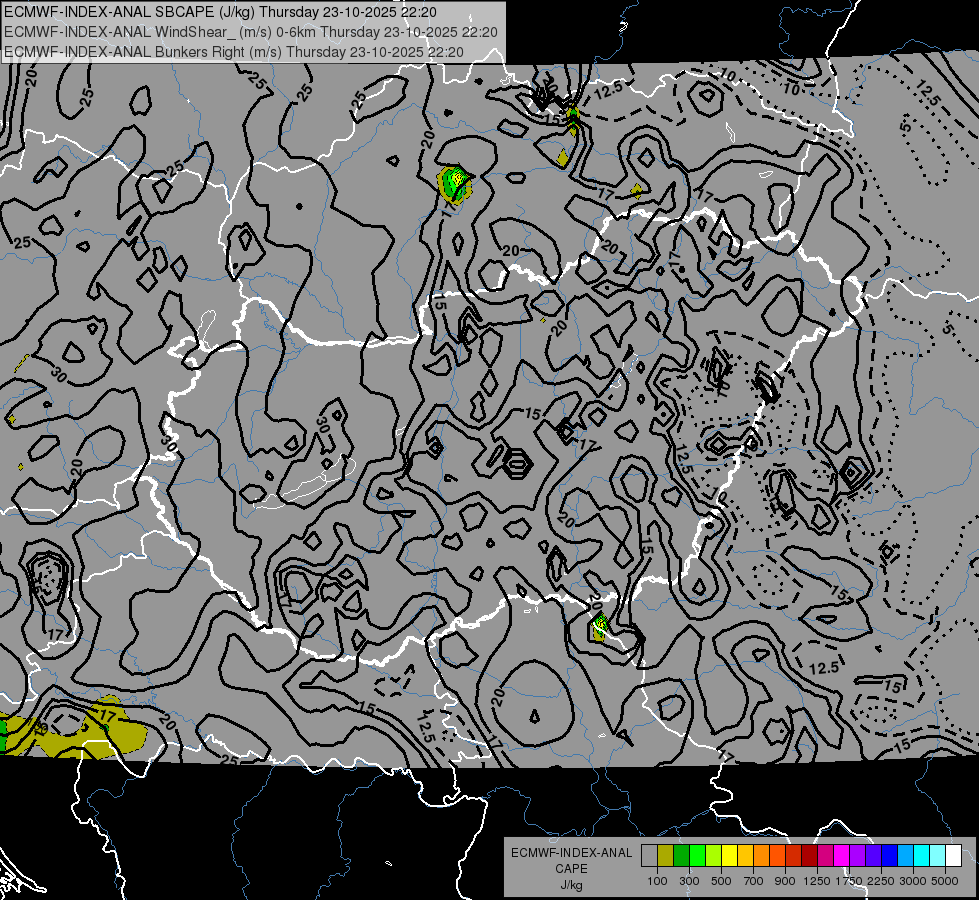Click the 5000 legend value label
979x900 pixels.
(945, 881)
